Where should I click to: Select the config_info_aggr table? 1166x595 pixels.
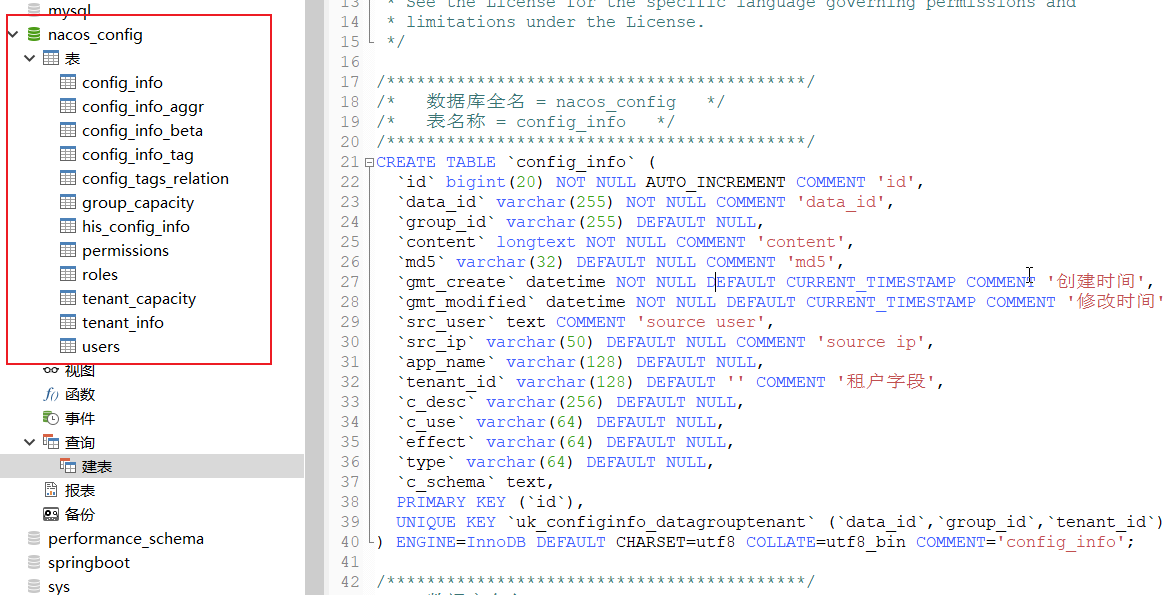143,107
